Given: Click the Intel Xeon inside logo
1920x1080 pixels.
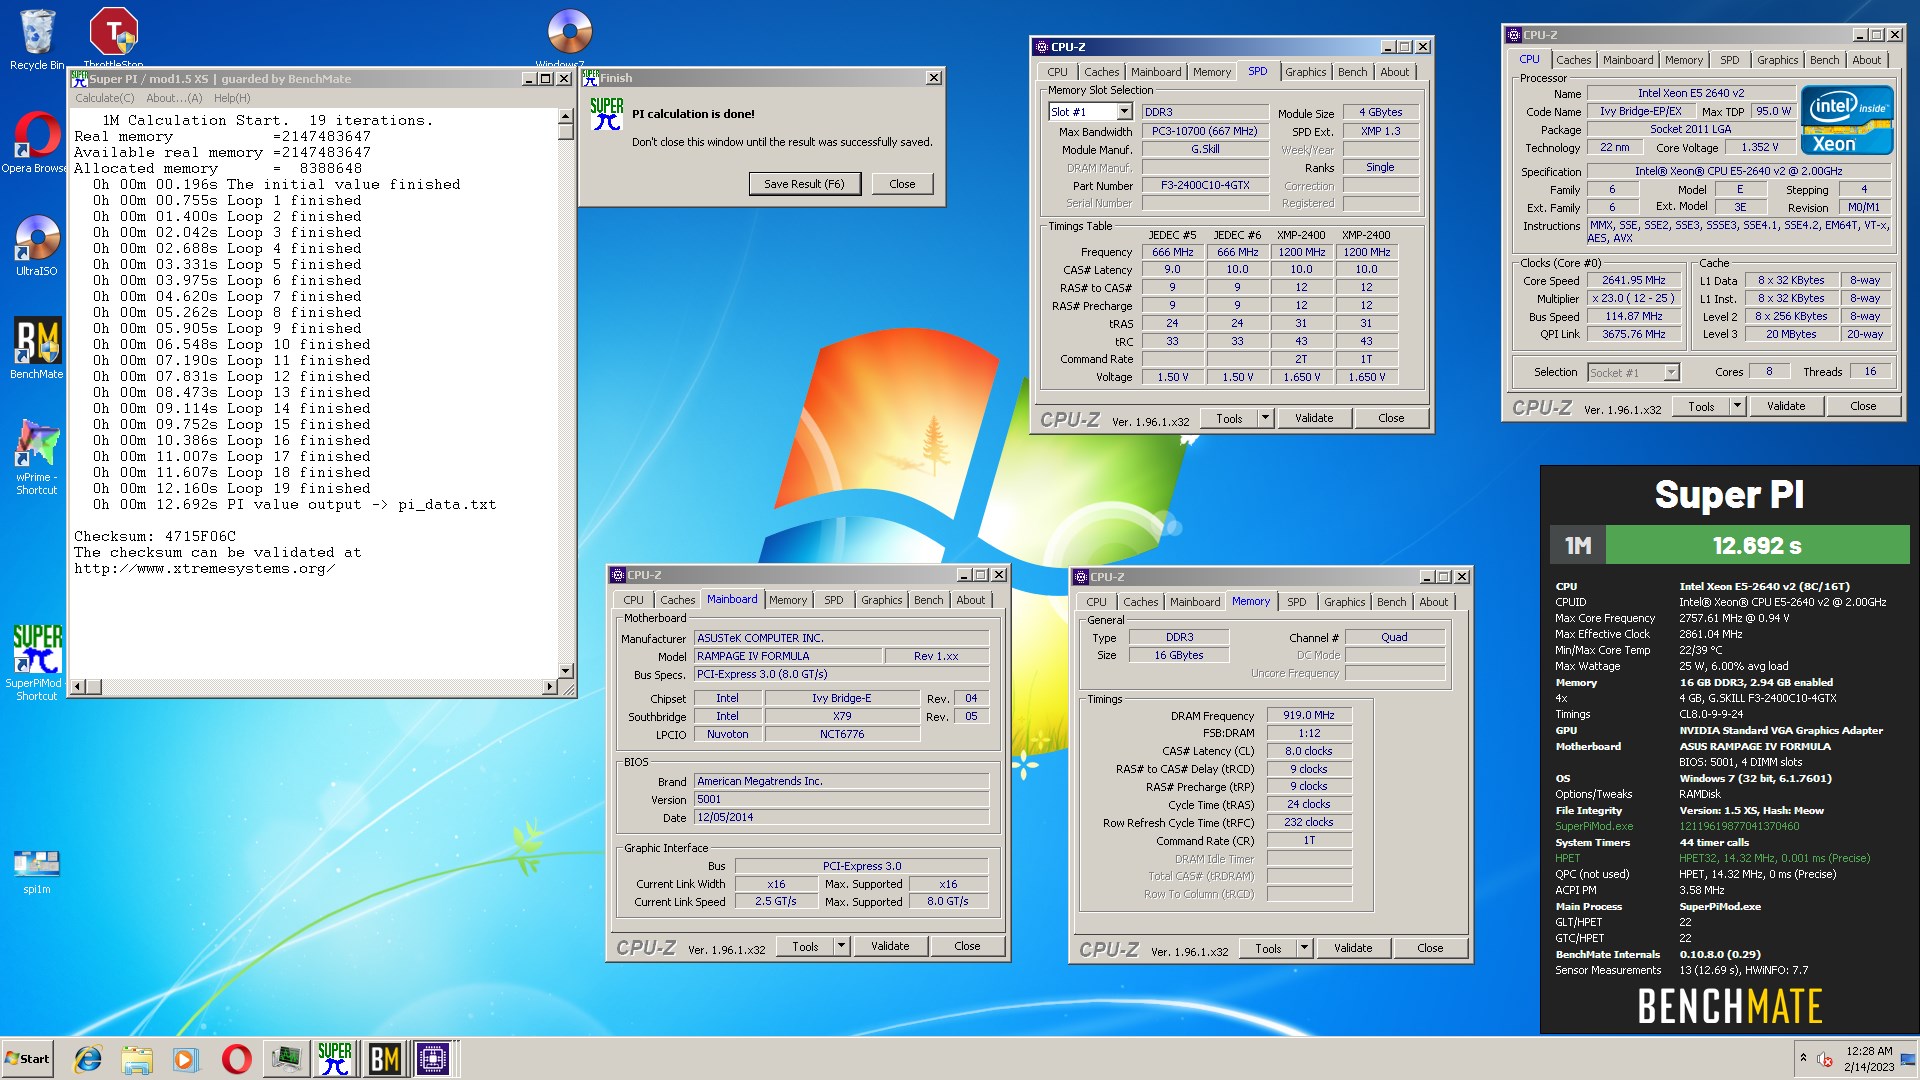Looking at the screenshot, I should pos(1847,122).
